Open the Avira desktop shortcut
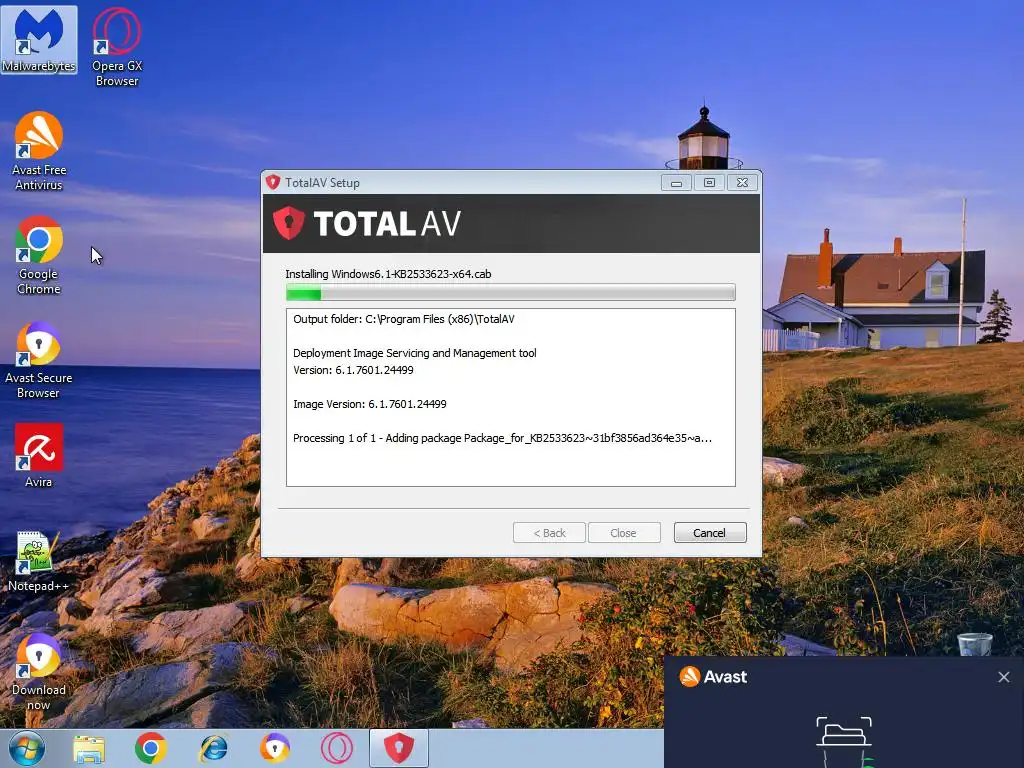Image resolution: width=1024 pixels, height=768 pixels. click(x=39, y=455)
